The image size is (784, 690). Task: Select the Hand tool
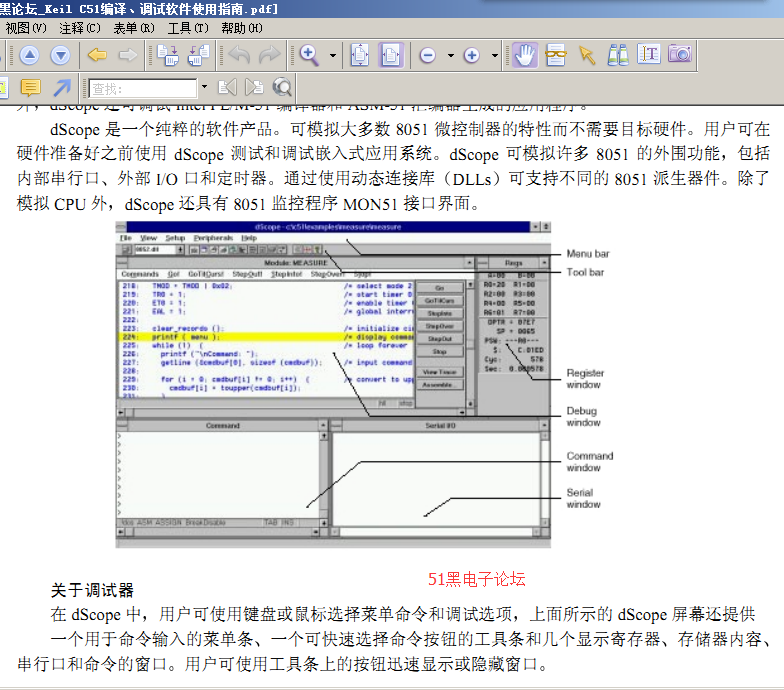(524, 55)
